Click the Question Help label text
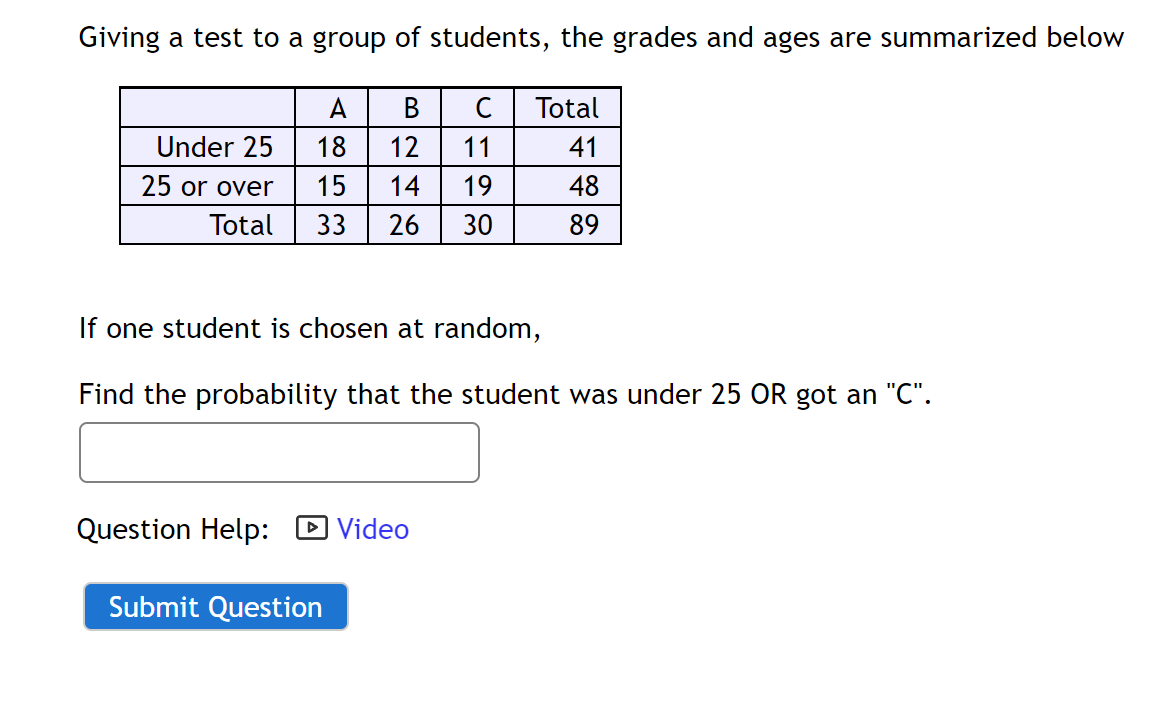Image resolution: width=1165 pixels, height=713 pixels. (x=170, y=528)
